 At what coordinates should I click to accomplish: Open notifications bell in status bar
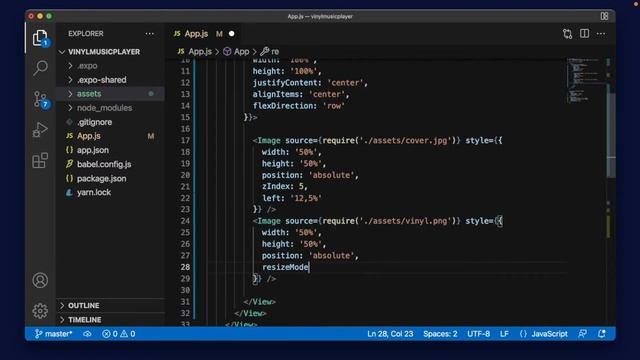[x=602, y=334]
